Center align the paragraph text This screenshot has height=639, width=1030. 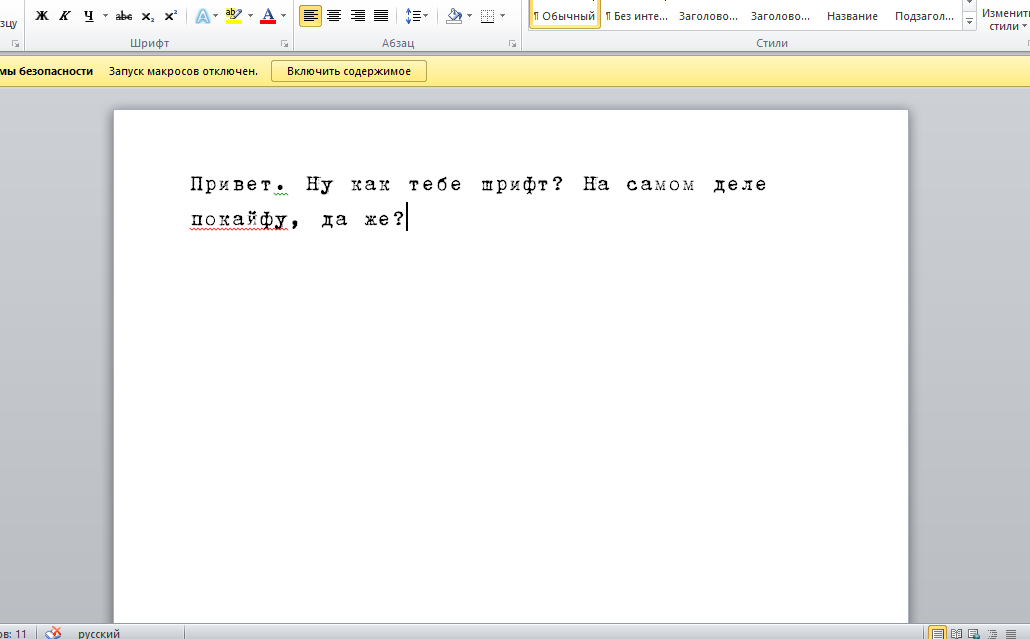pos(334,16)
